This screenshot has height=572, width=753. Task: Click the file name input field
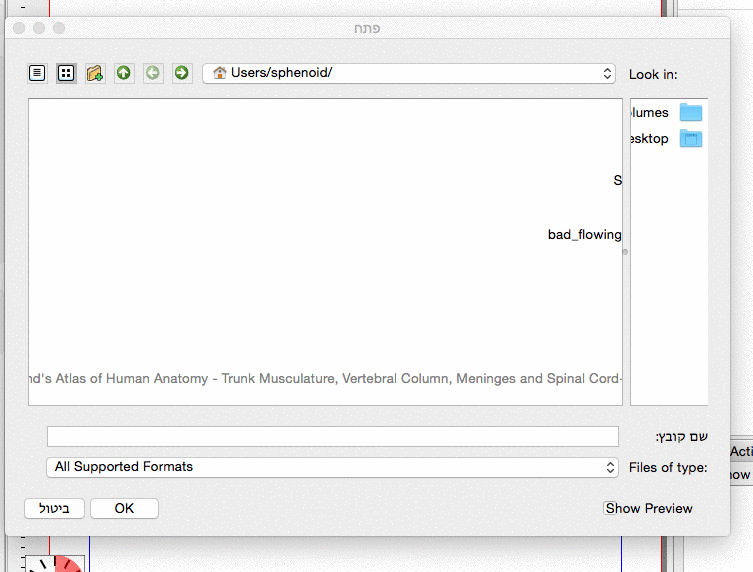(x=332, y=436)
